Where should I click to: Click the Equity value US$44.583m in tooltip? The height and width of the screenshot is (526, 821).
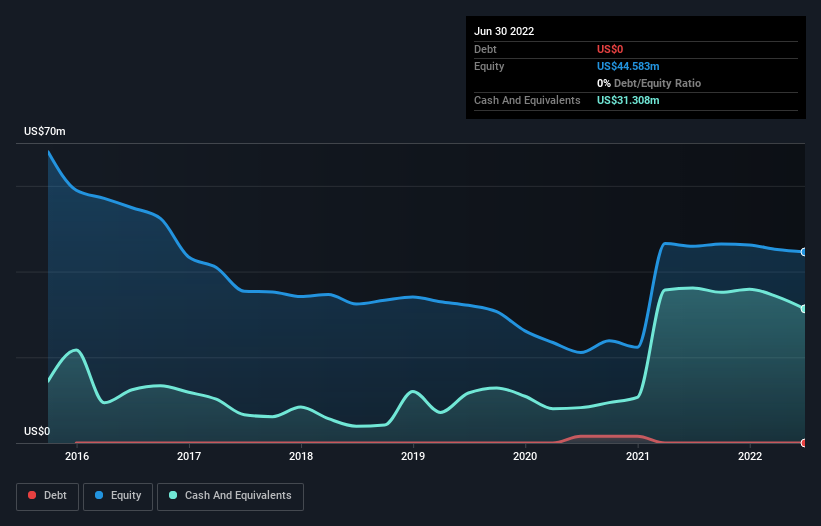click(628, 66)
